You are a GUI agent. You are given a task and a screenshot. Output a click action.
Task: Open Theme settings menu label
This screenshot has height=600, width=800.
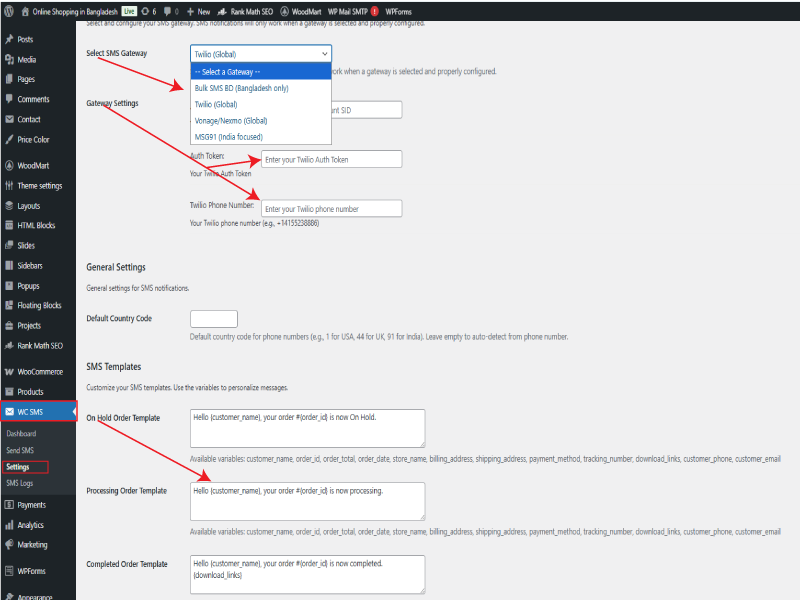(x=40, y=186)
